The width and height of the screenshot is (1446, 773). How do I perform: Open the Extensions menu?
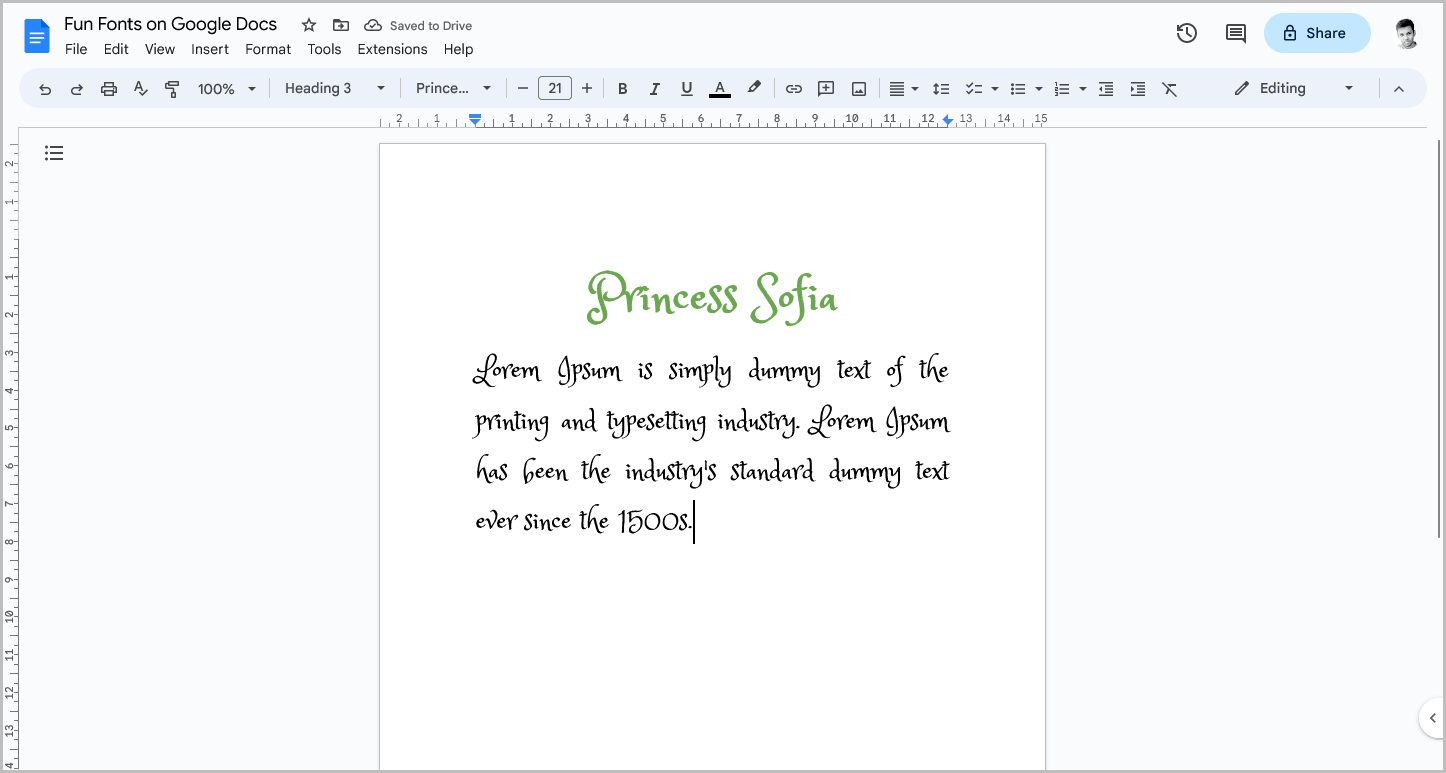(x=392, y=49)
